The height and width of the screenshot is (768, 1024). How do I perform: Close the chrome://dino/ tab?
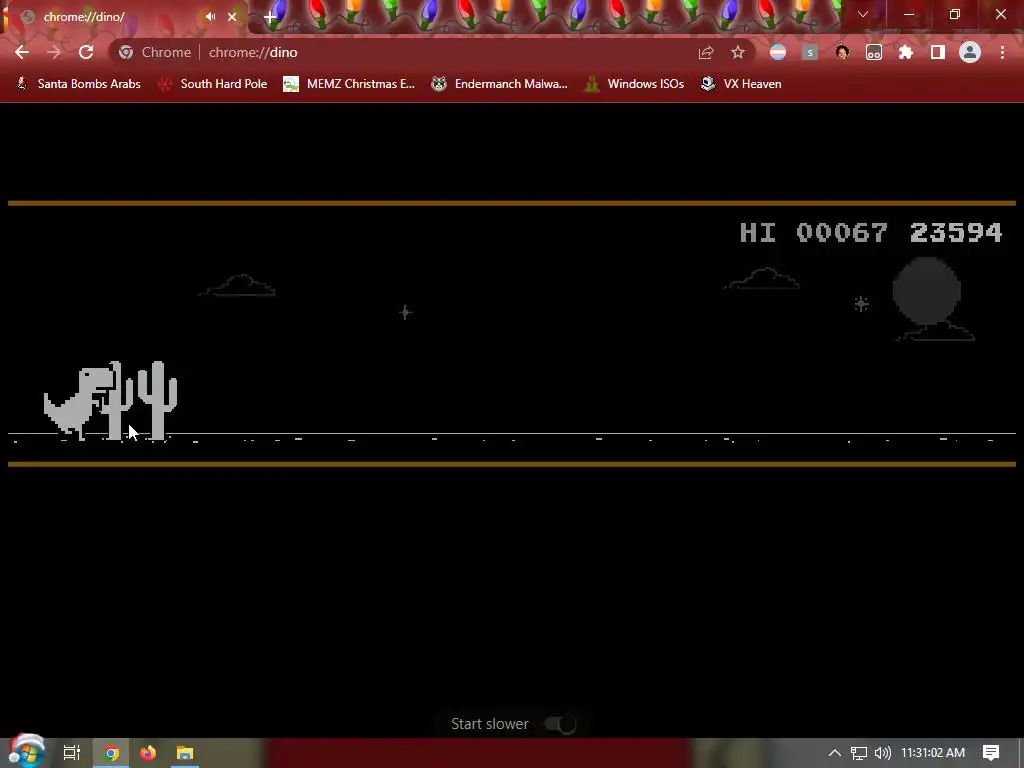click(232, 16)
